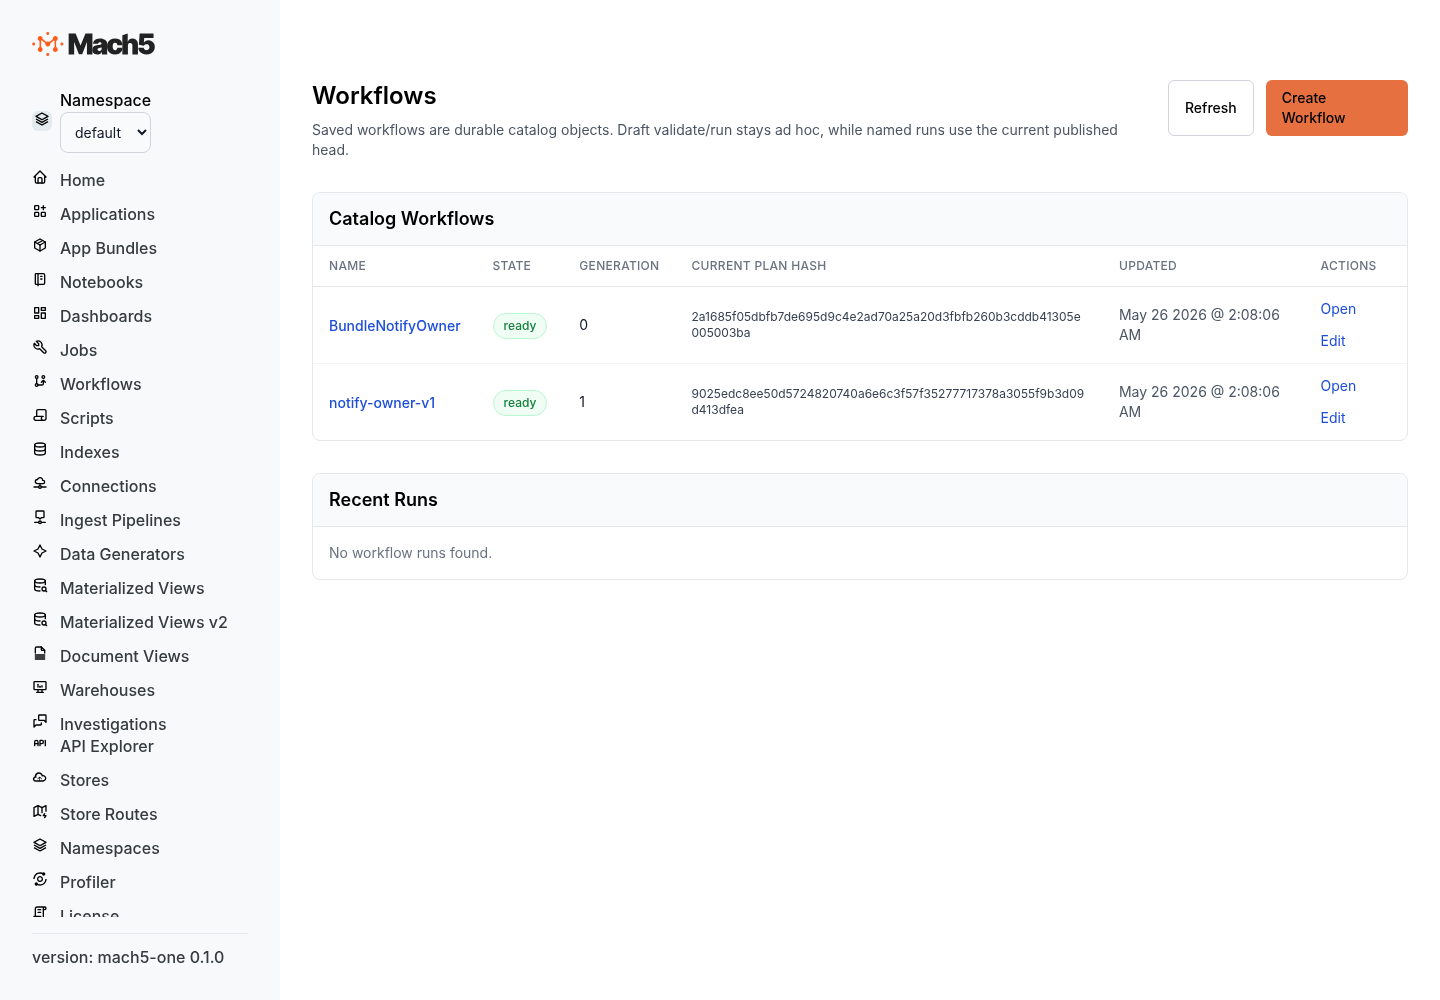Click Create Workflow button
The height and width of the screenshot is (1000, 1440).
tap(1337, 108)
